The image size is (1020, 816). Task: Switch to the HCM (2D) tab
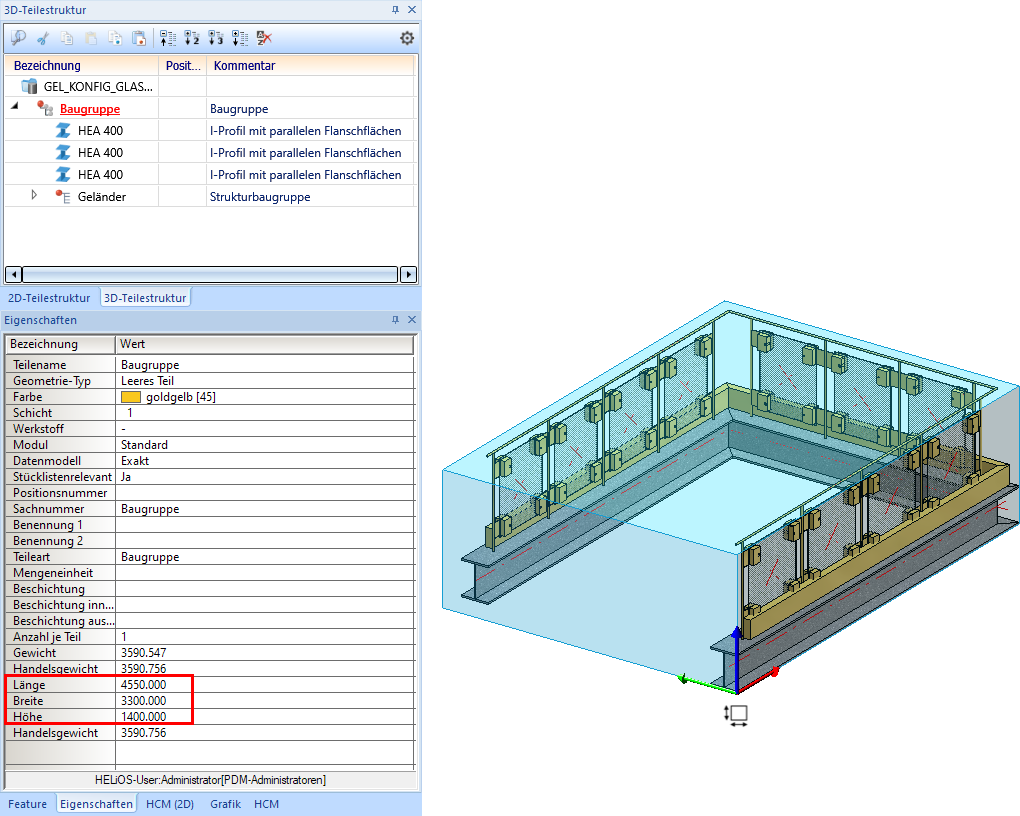[170, 804]
